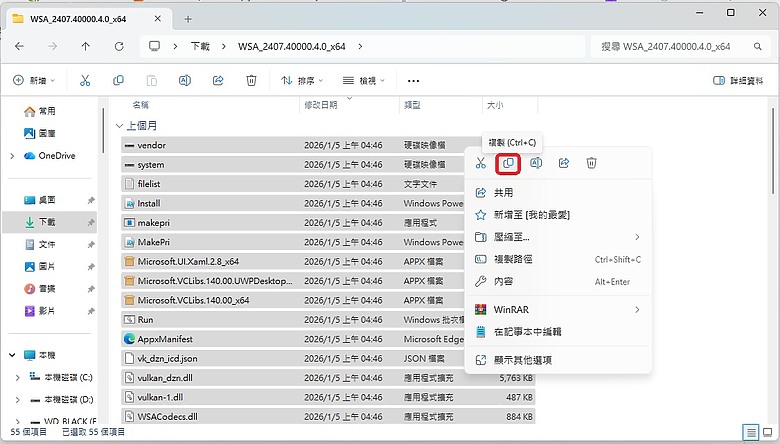Select the AppxManifest file
780x444 pixels.
[165, 339]
